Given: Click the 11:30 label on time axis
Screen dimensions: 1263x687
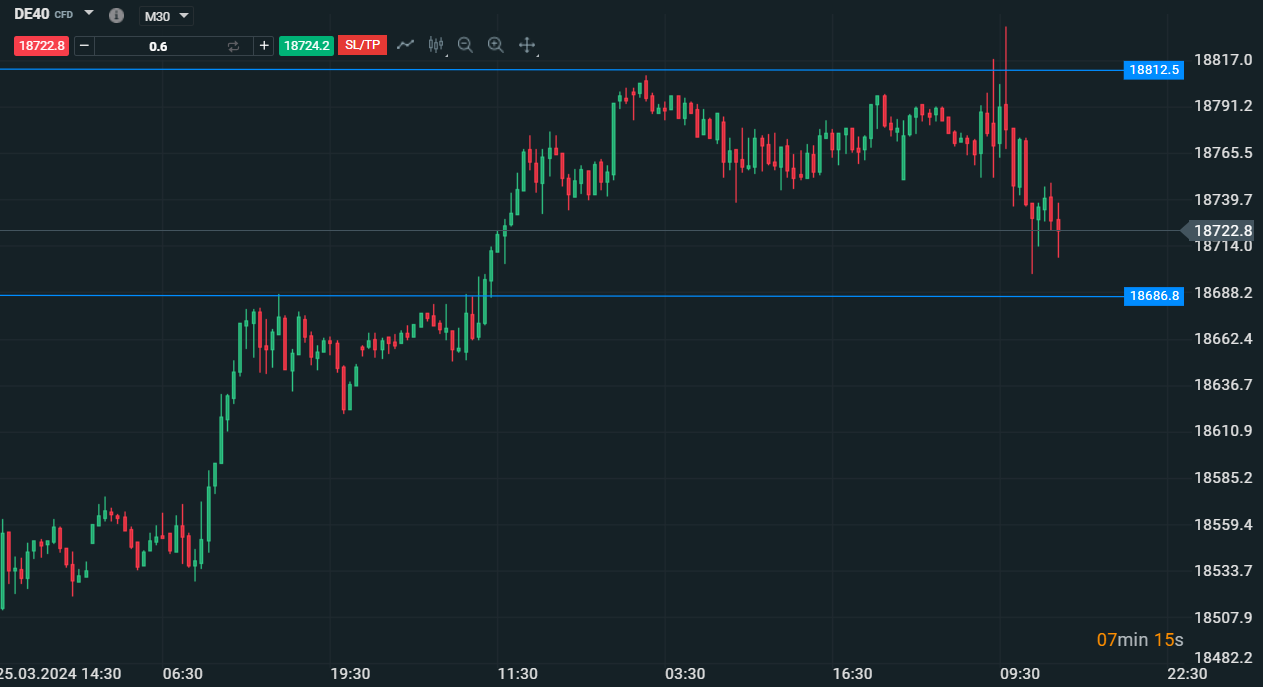Looking at the screenshot, I should coord(518,674).
